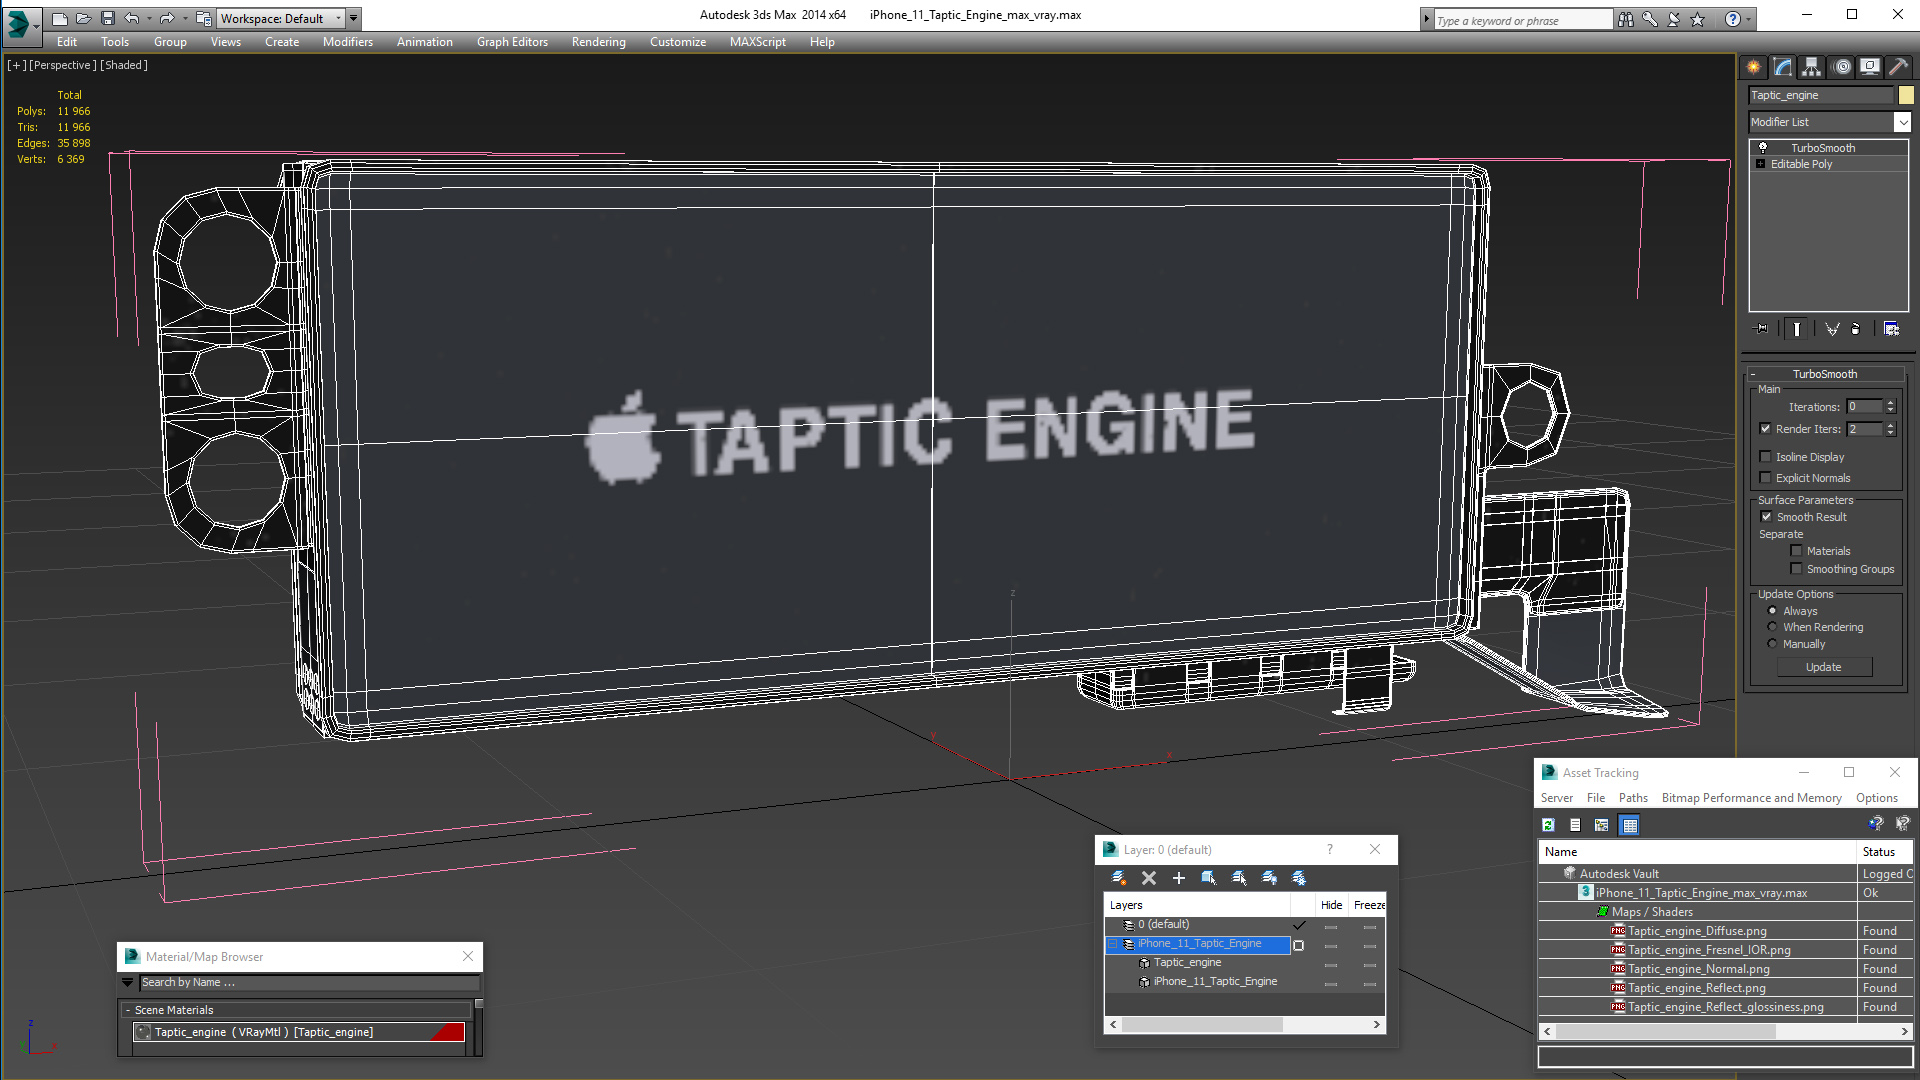The width and height of the screenshot is (1920, 1080).
Task: Open the Hierarchy command panel tab
Action: coord(1811,67)
